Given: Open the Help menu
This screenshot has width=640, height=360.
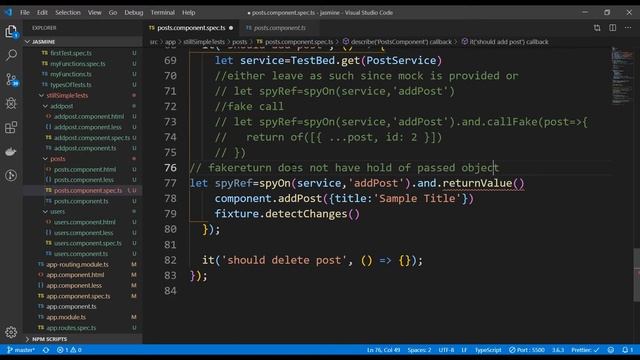Looking at the screenshot, I should point(189,13).
